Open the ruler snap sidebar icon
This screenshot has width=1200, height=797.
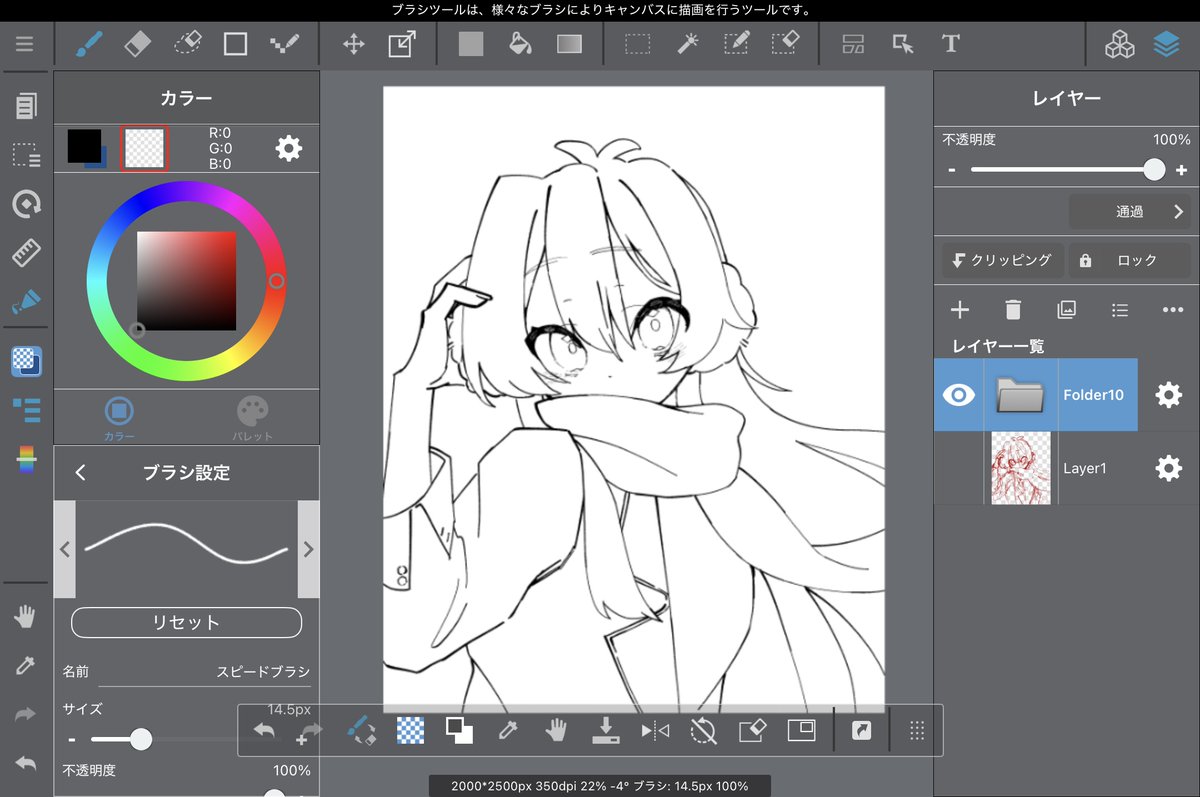[26, 253]
